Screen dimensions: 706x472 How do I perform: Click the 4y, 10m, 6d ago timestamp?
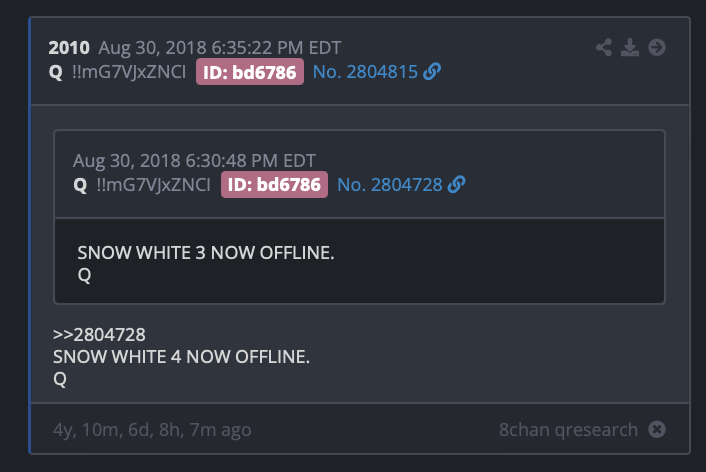152,430
